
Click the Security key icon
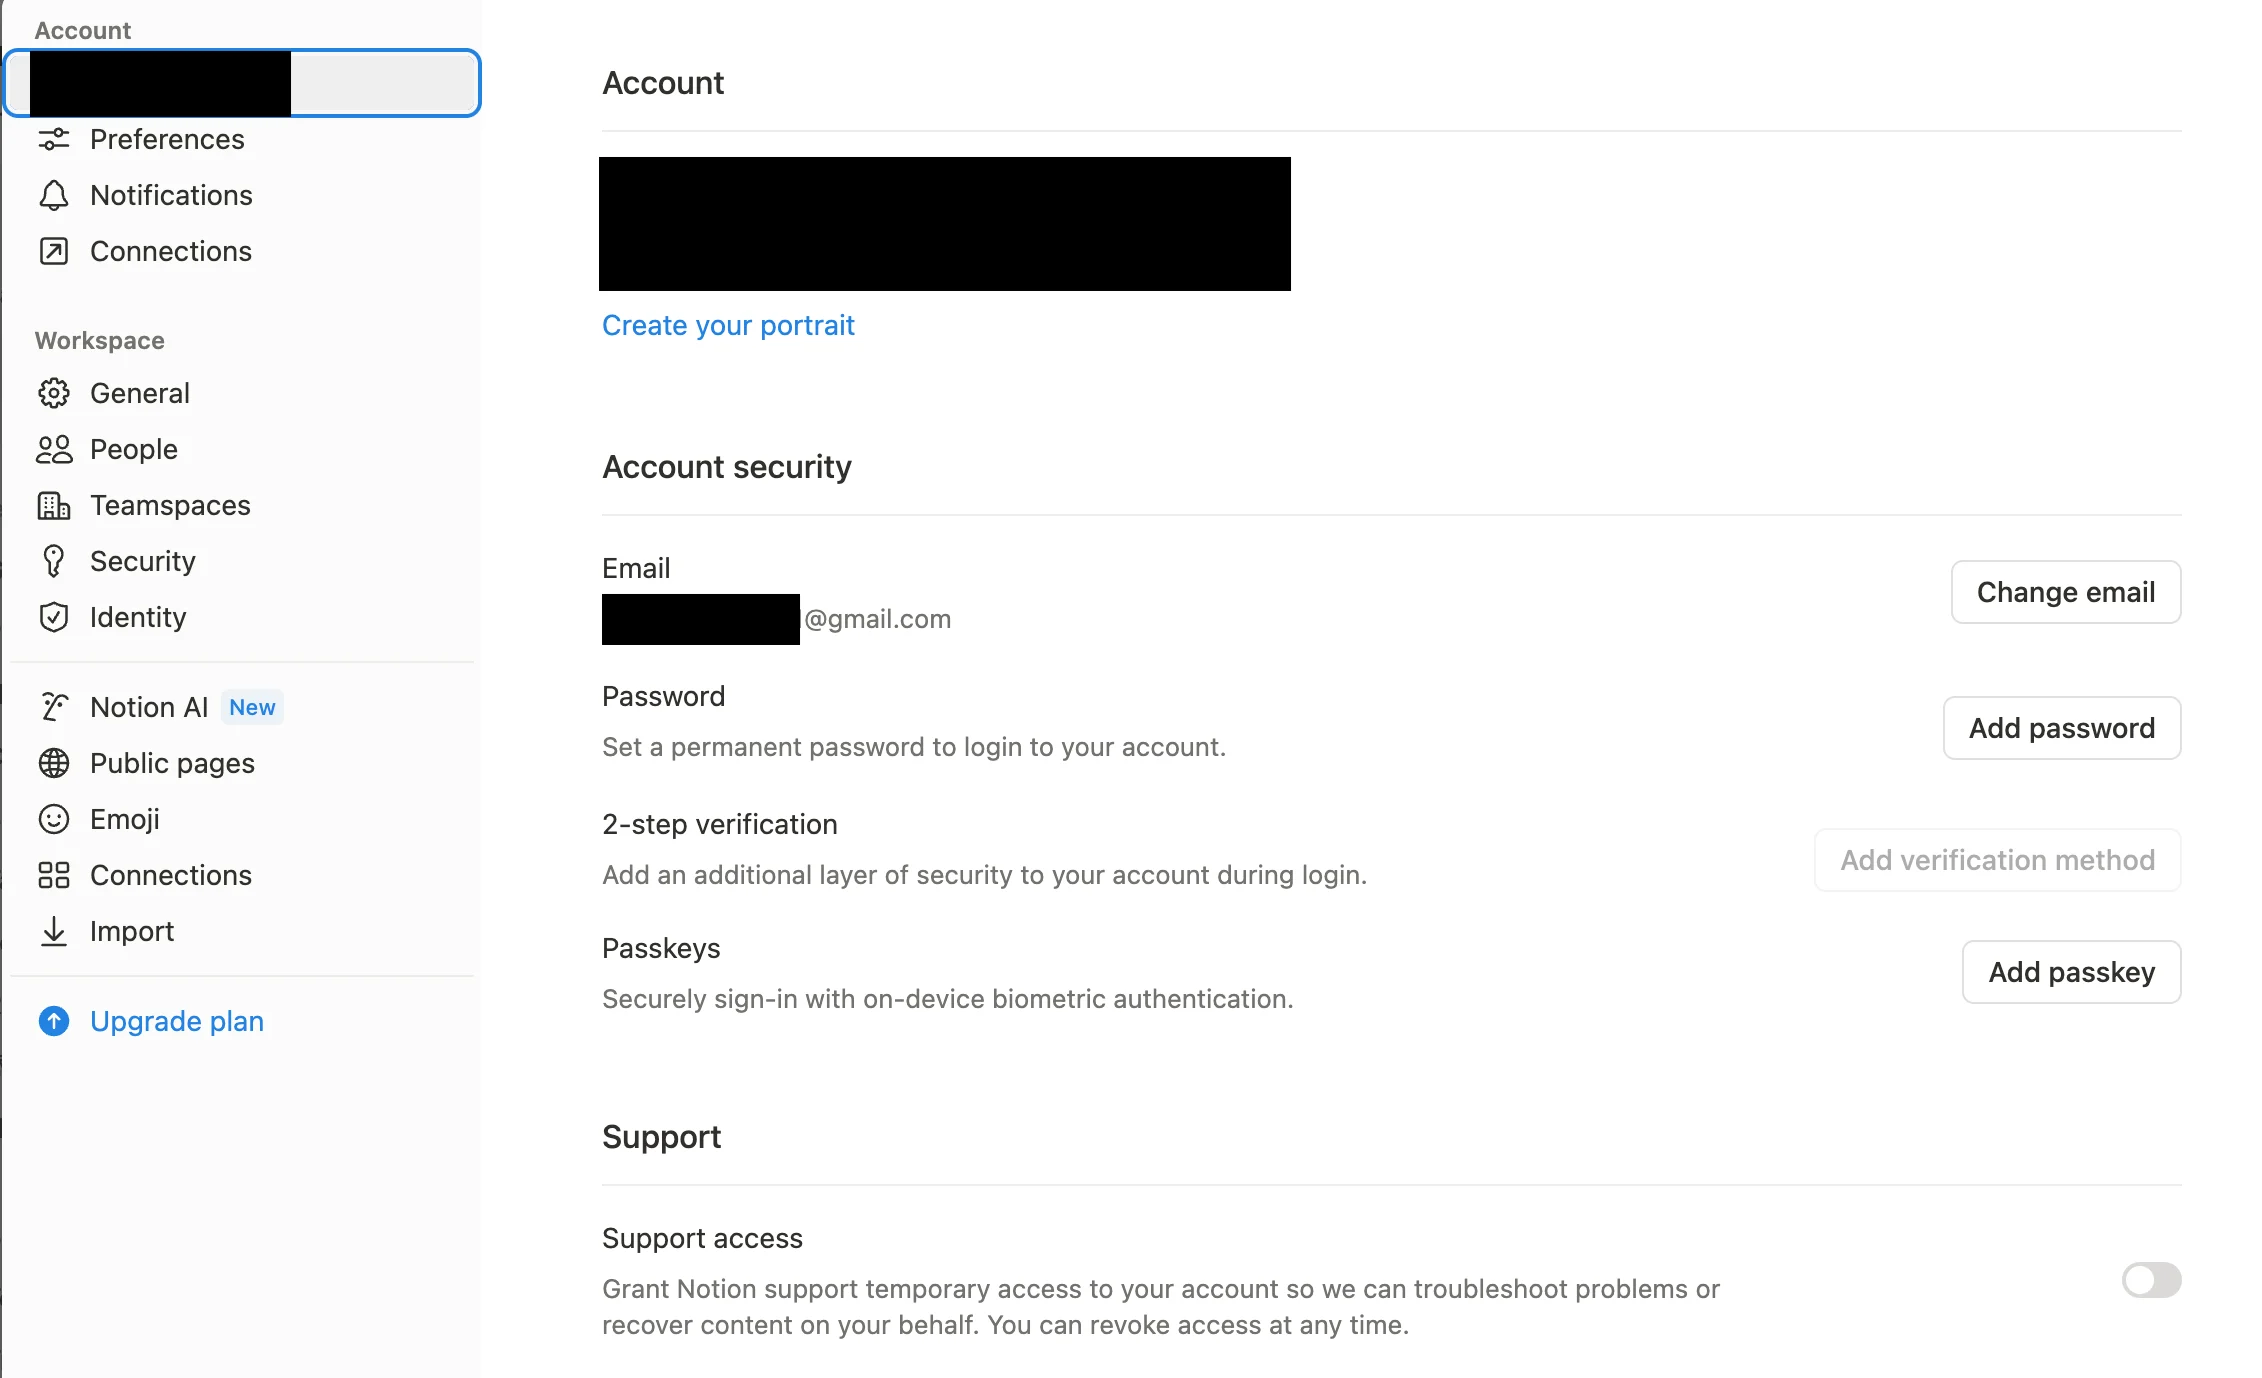click(54, 561)
